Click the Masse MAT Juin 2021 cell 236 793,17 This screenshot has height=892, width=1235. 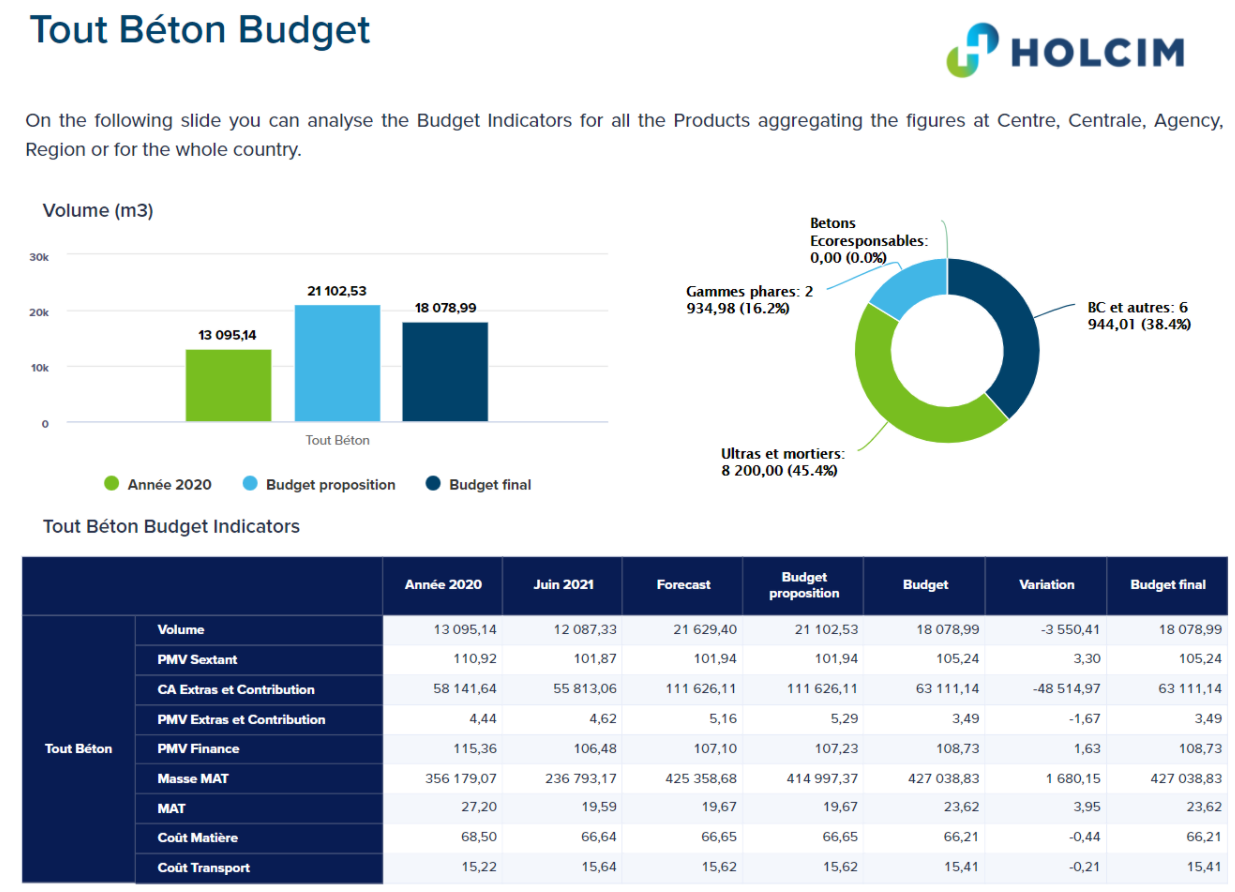pos(563,779)
